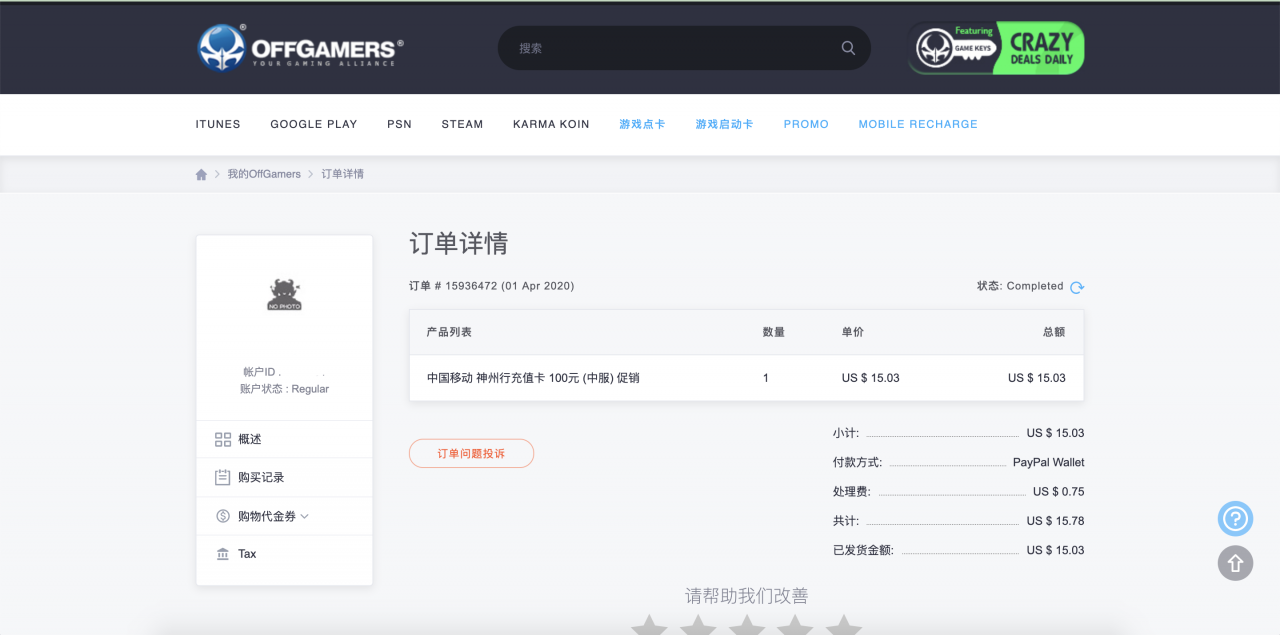The height and width of the screenshot is (635, 1280).
Task: Click the Tax bank building icon
Action: pyautogui.click(x=223, y=554)
